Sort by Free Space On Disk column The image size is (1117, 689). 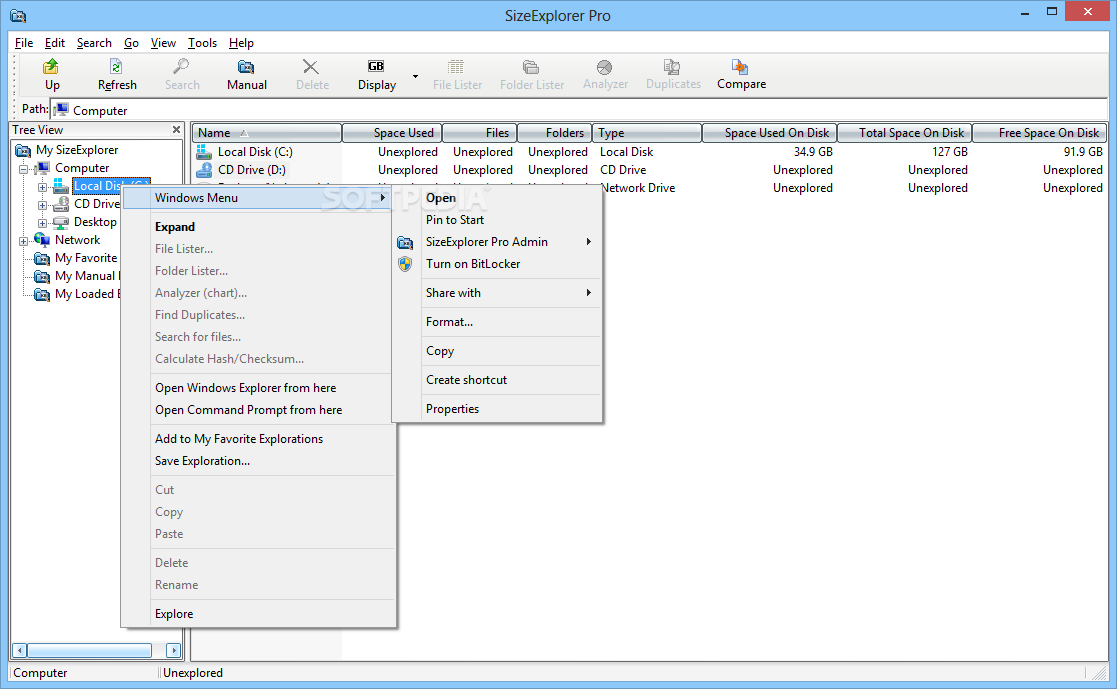(x=1039, y=133)
